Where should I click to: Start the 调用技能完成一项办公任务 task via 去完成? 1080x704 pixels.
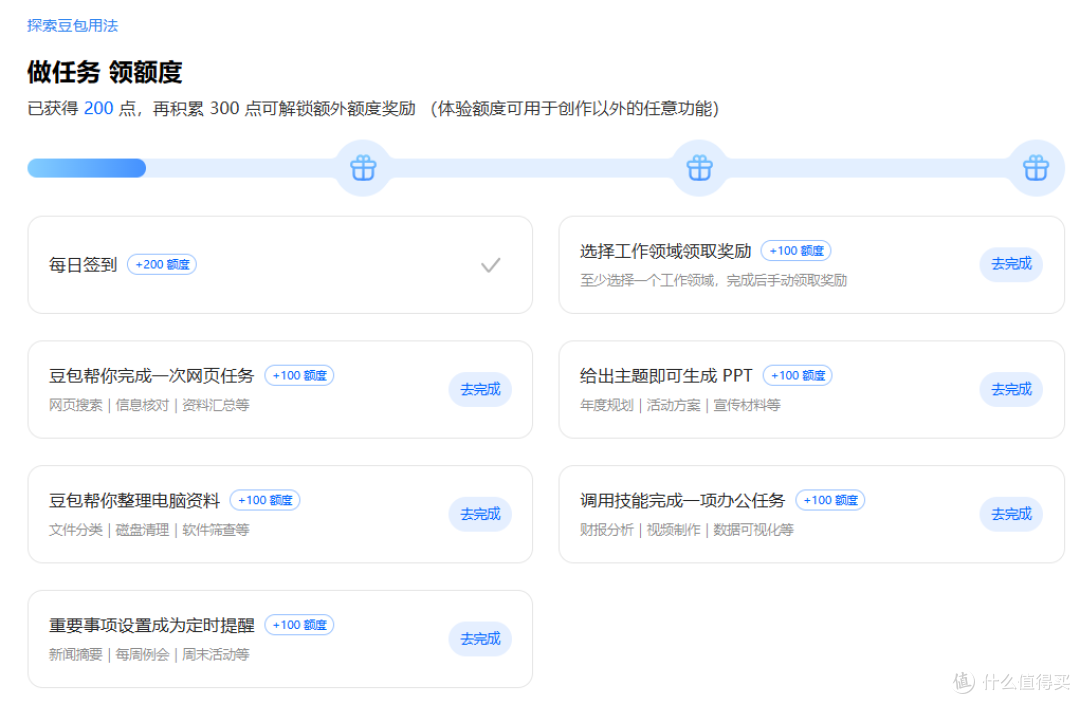coord(1011,514)
